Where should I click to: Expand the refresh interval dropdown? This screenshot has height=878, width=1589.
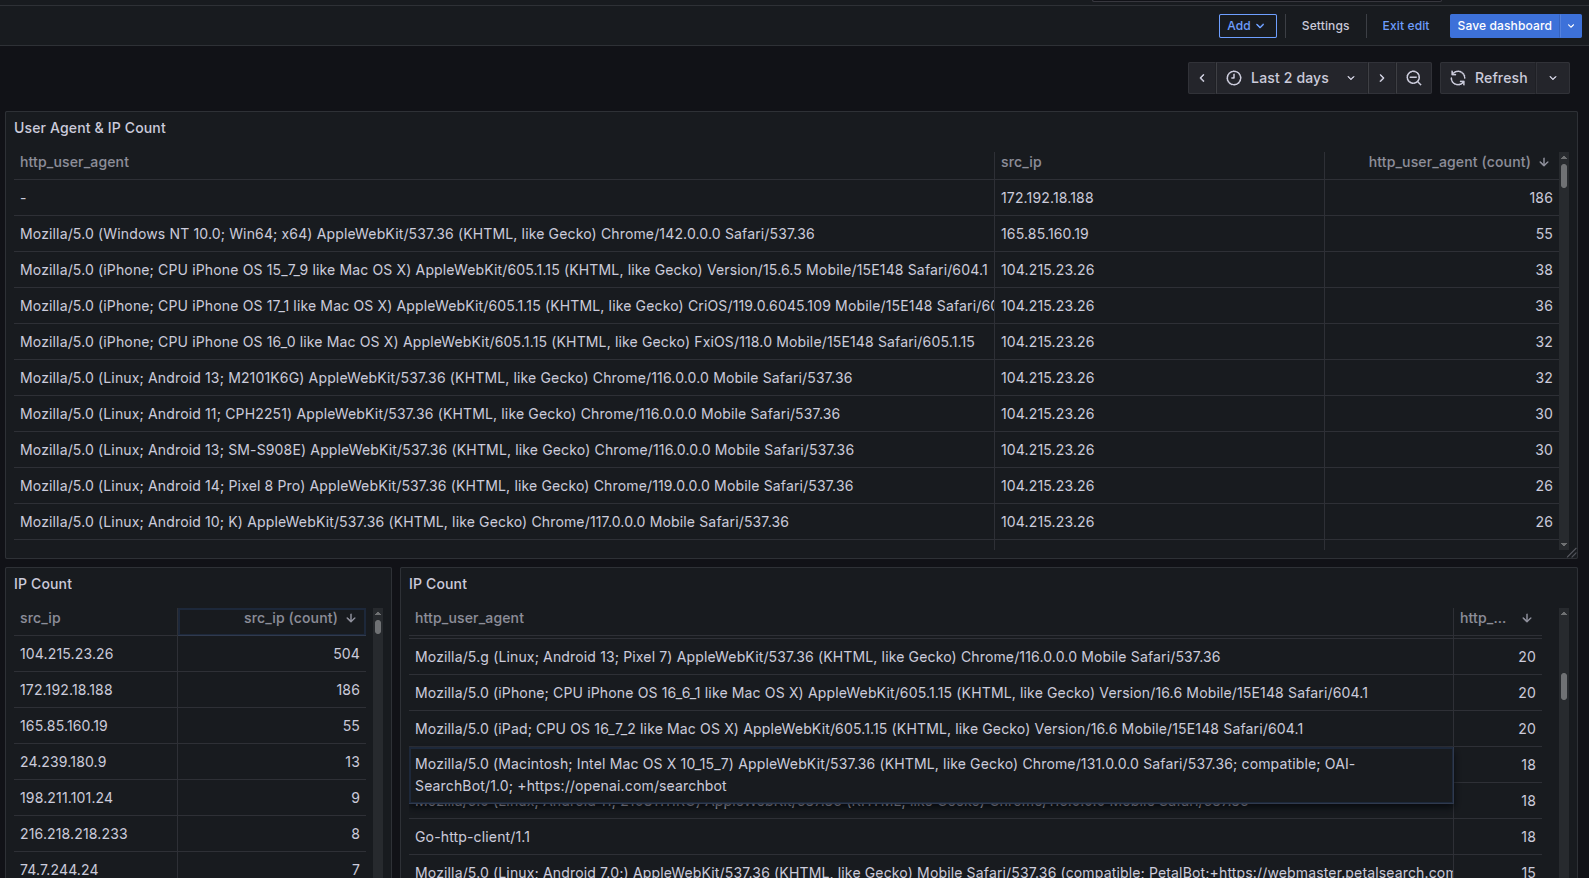click(x=1553, y=78)
